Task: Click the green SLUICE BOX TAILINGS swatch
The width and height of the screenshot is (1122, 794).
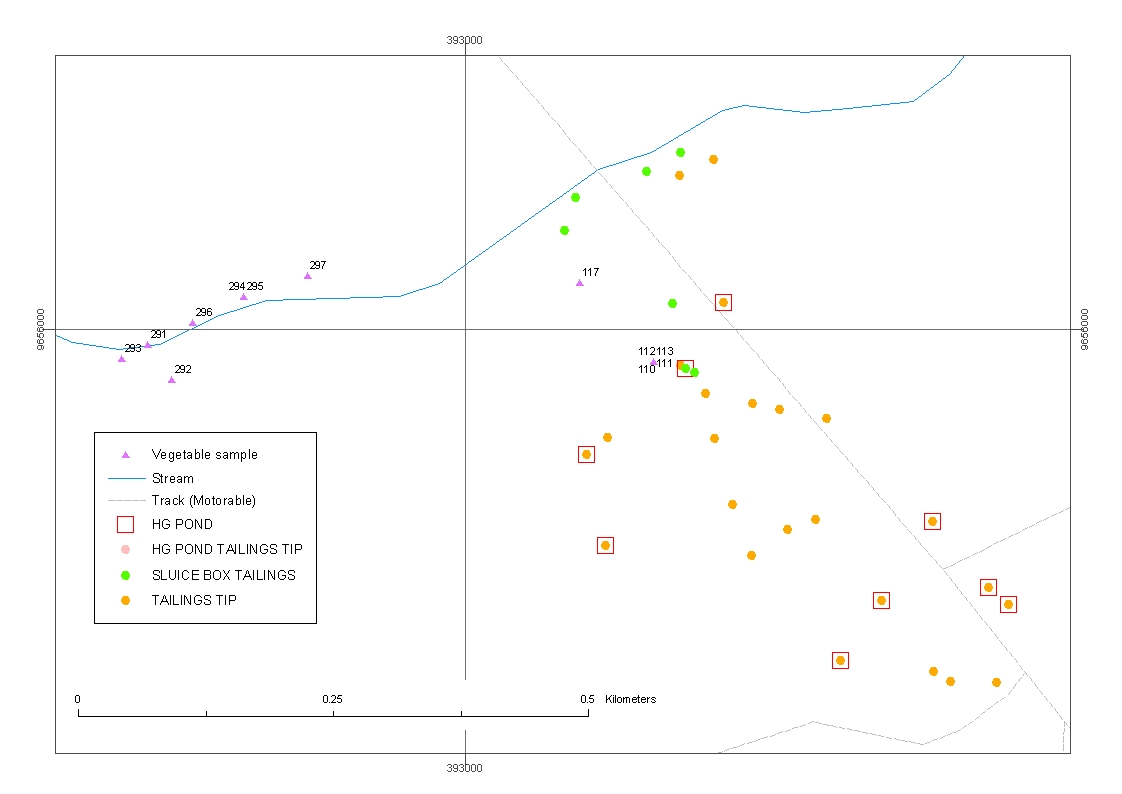Action: coord(126,575)
